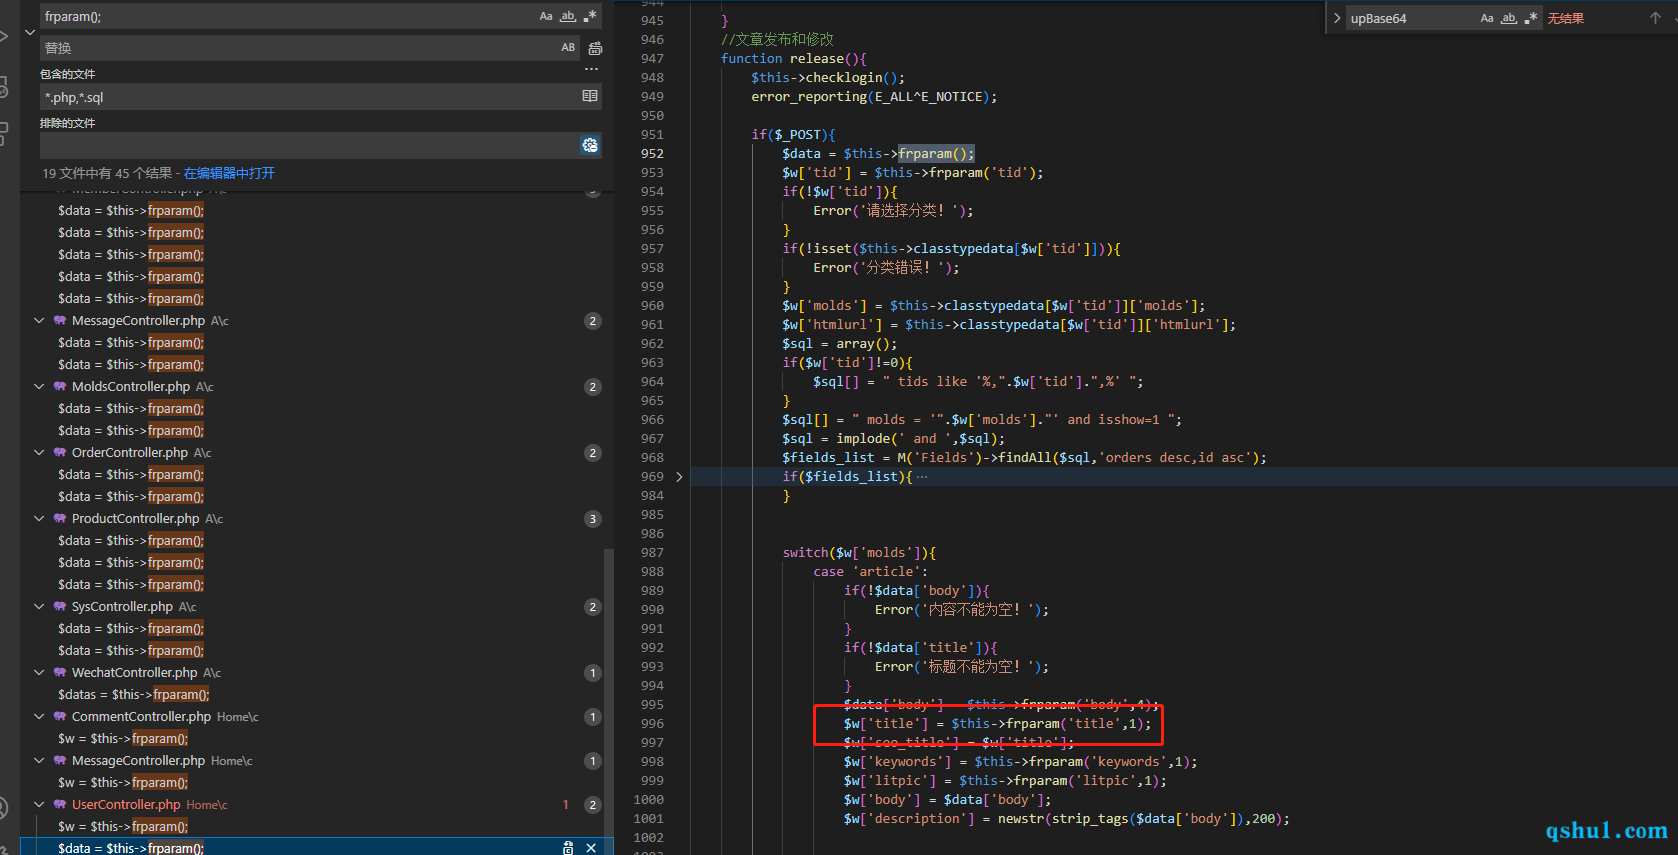This screenshot has height=855, width=1678.
Task: Click PHP file icon of WechatController.php
Action: point(60,673)
